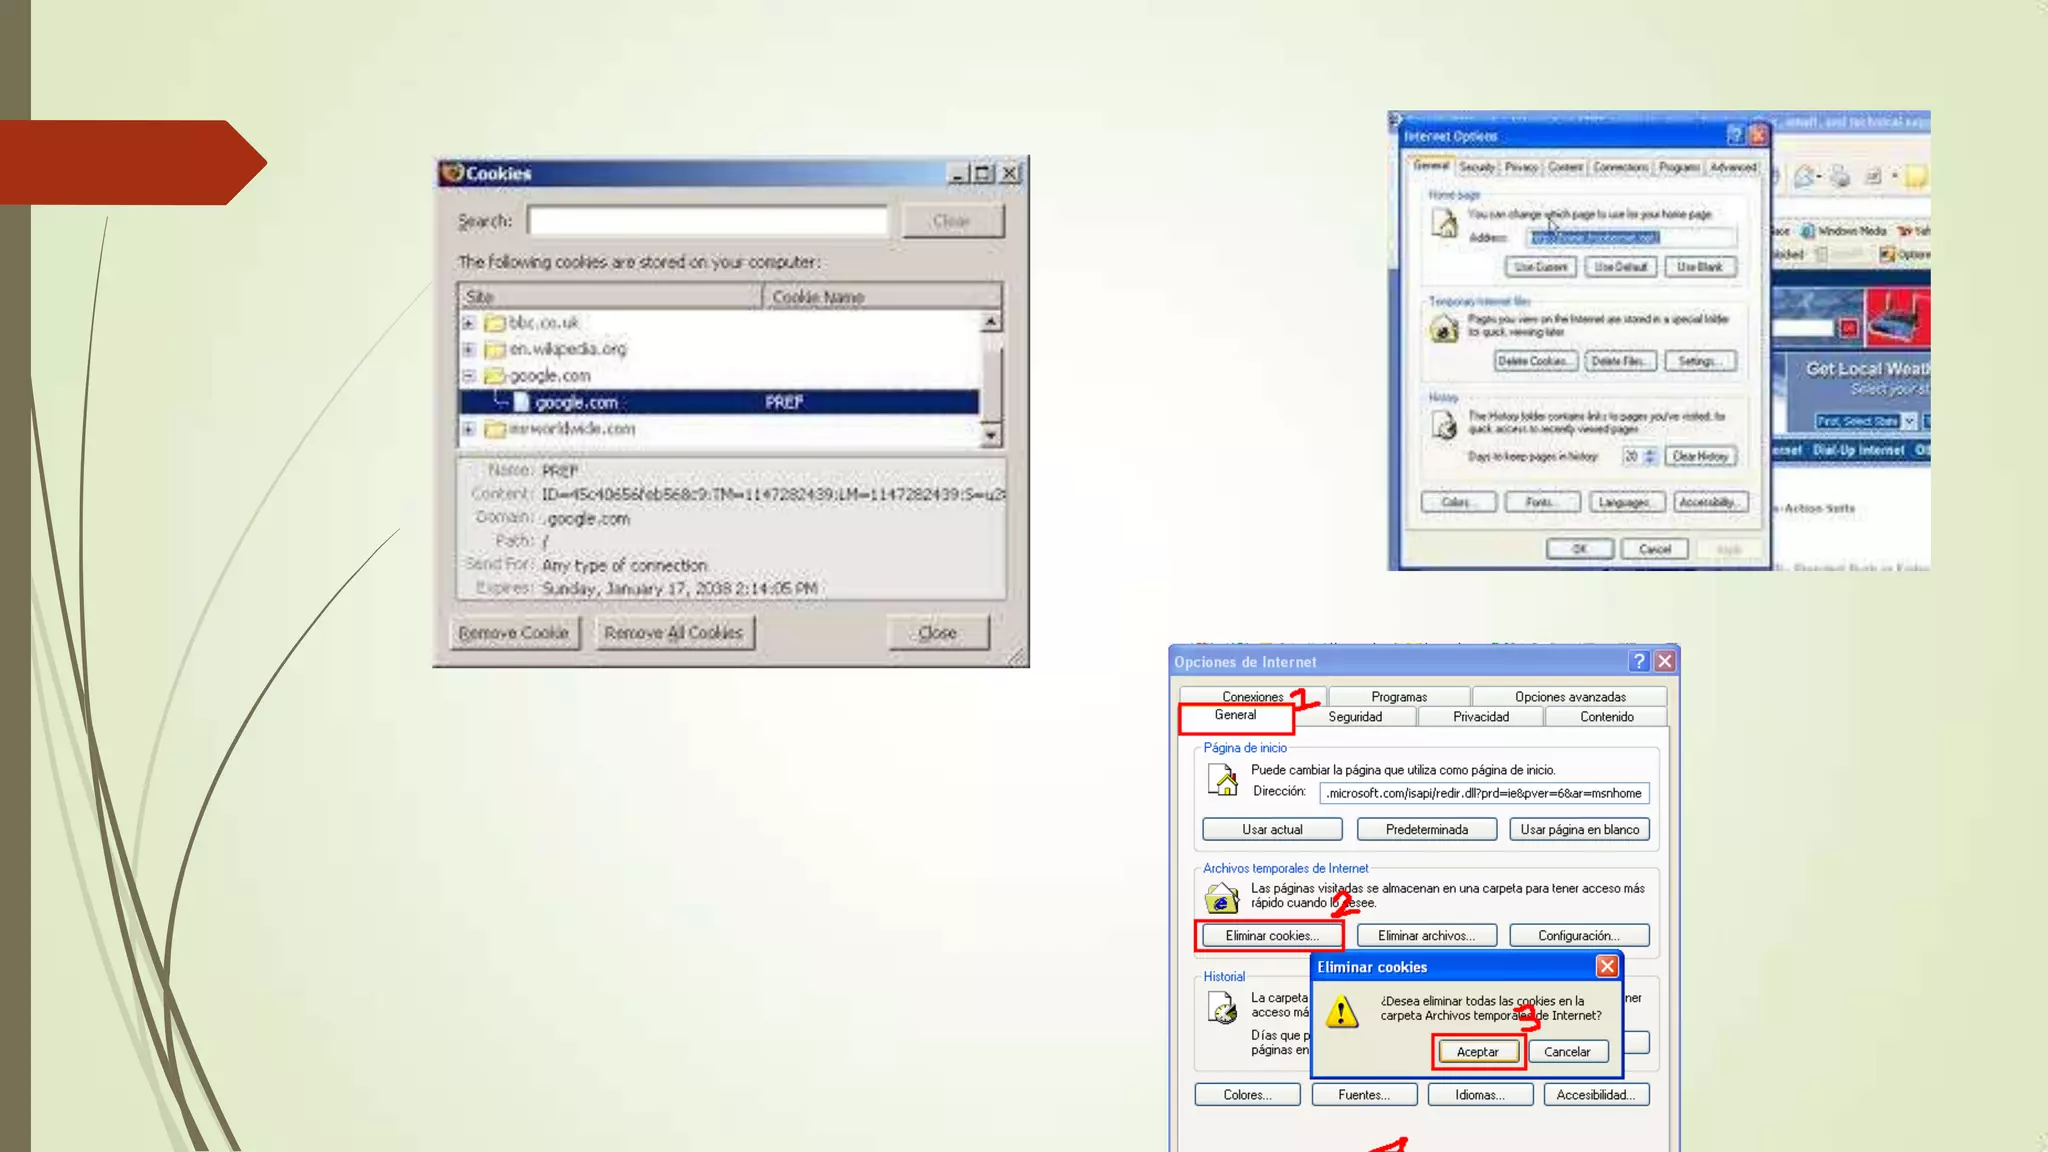The width and height of the screenshot is (2048, 1152).
Task: Select the Seguridad tab
Action: tap(1355, 717)
